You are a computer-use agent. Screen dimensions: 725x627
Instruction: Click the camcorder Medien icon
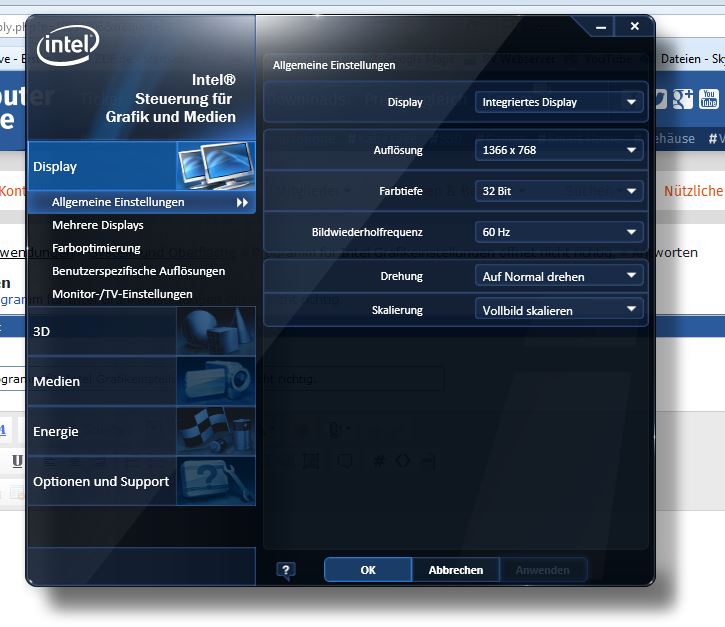pyautogui.click(x=216, y=381)
